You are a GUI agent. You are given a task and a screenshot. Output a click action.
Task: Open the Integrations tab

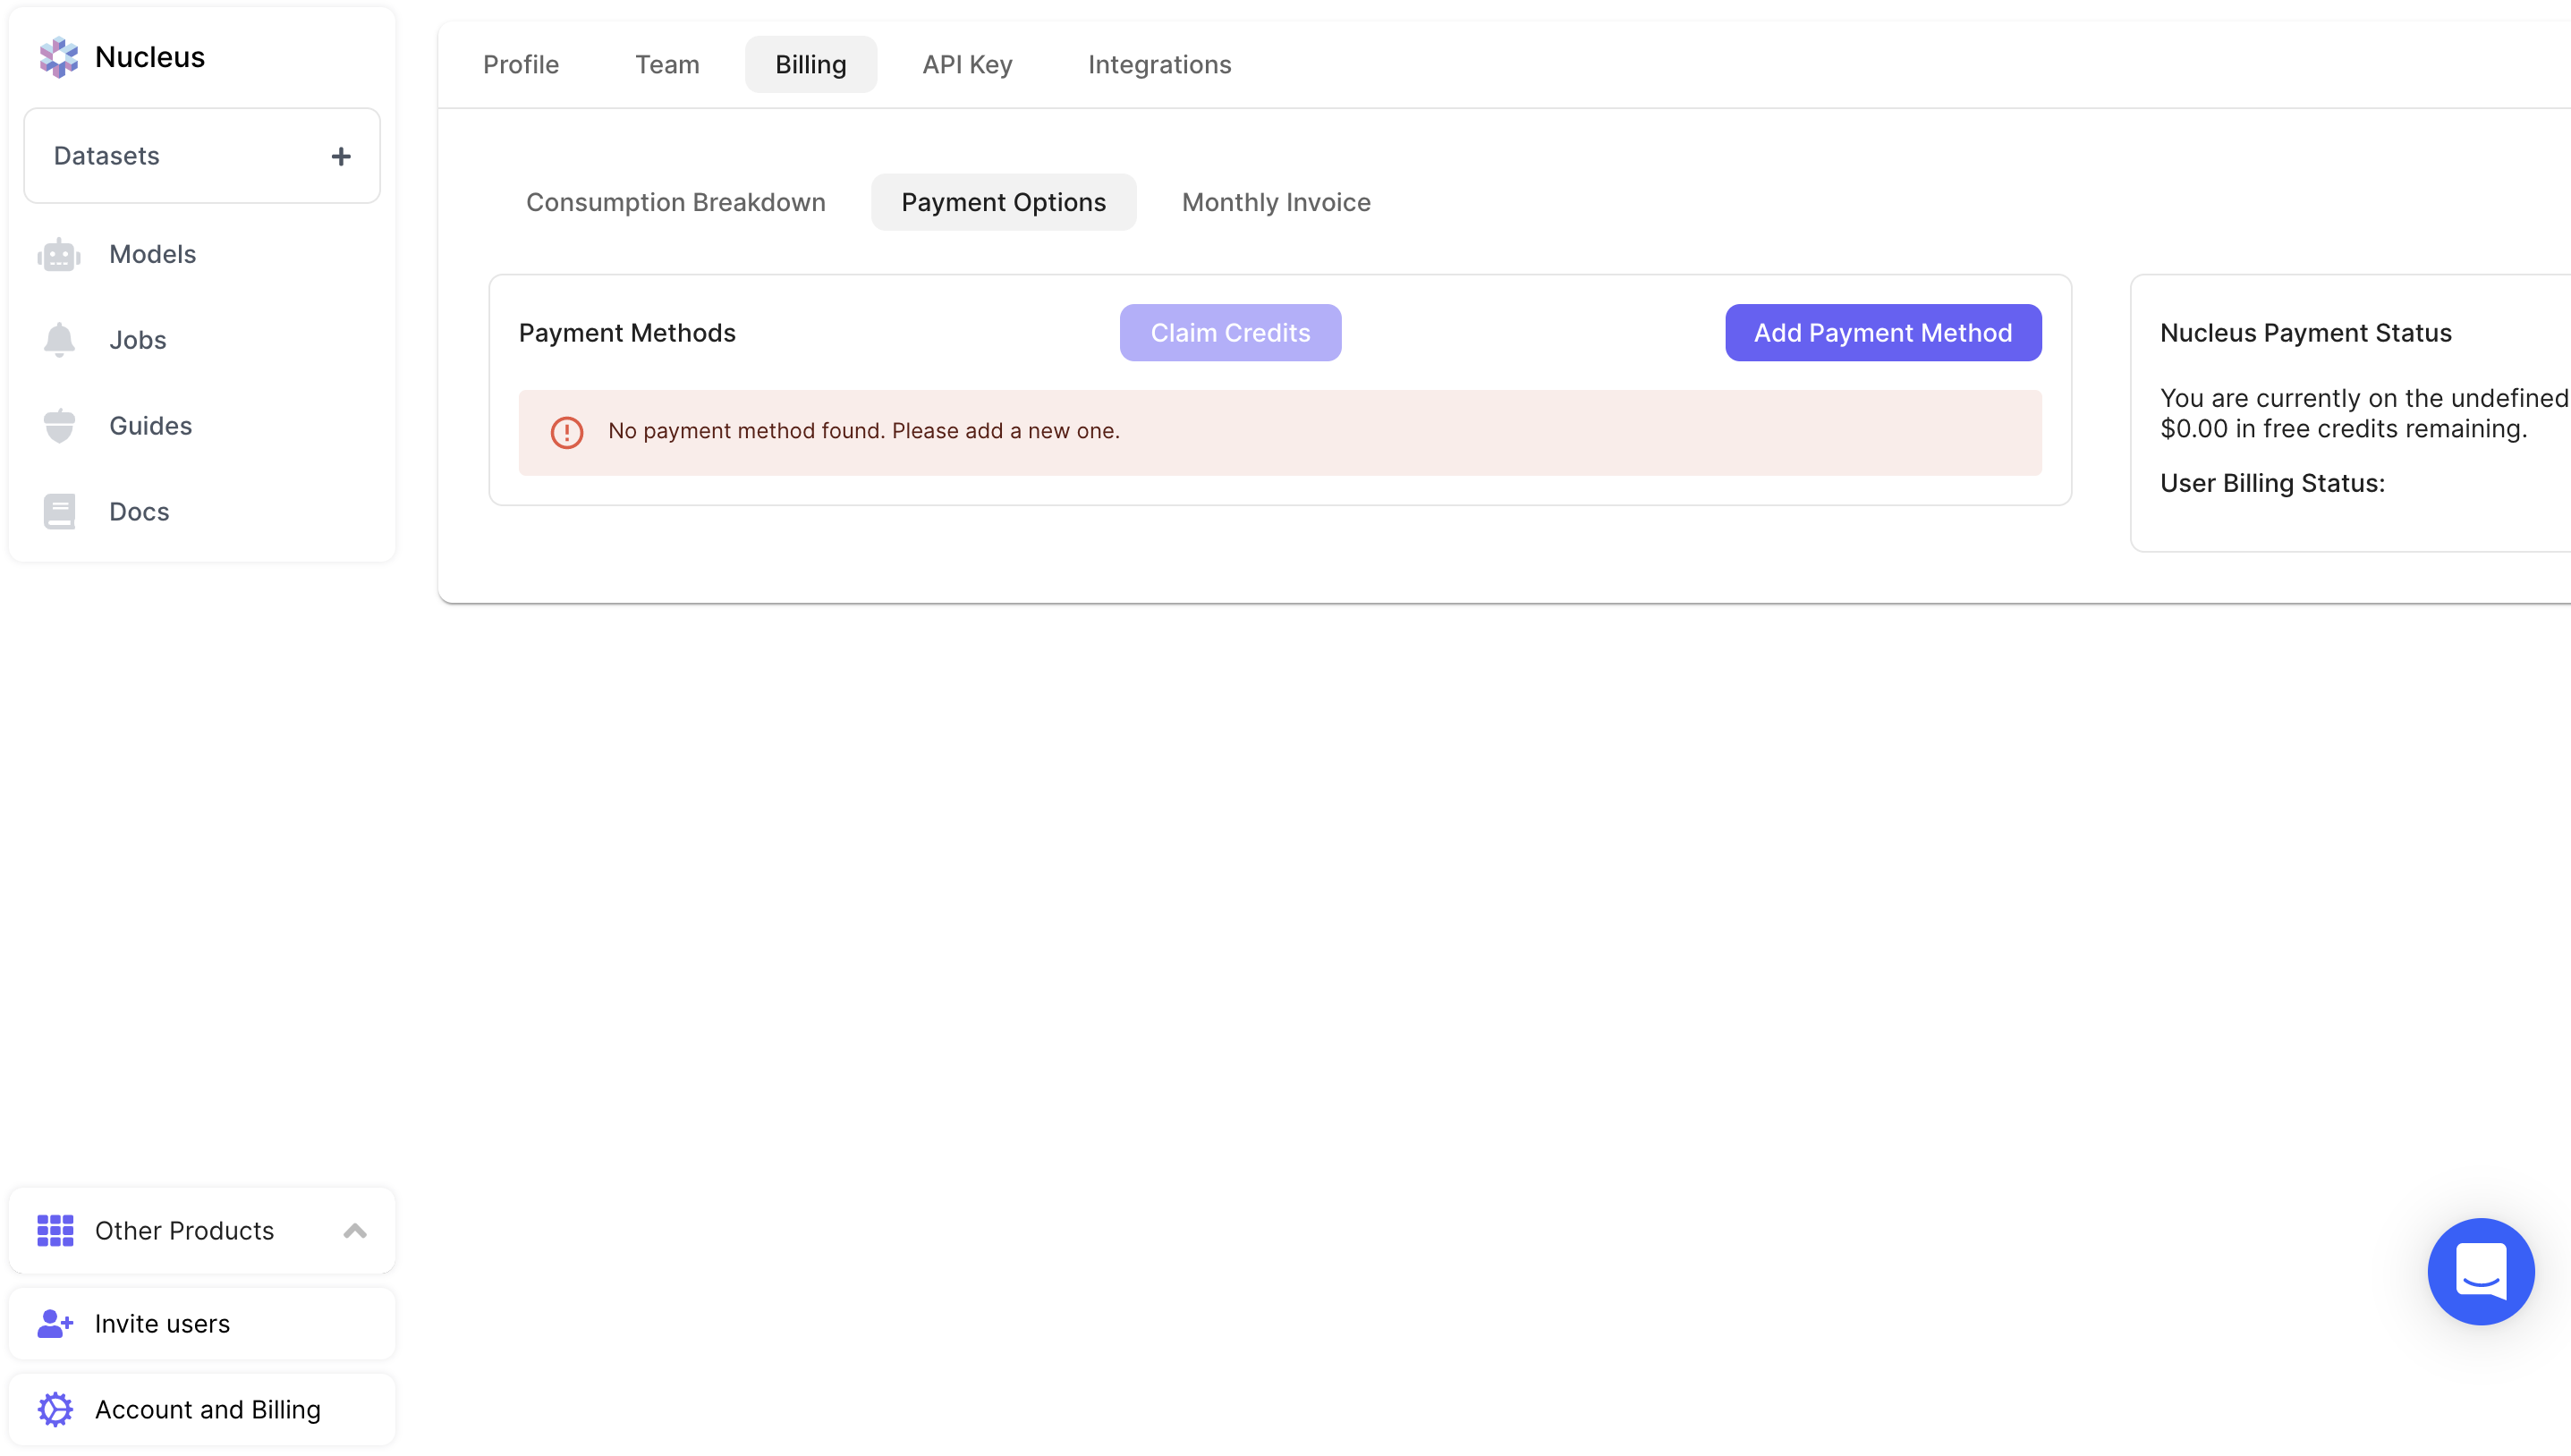click(x=1159, y=65)
